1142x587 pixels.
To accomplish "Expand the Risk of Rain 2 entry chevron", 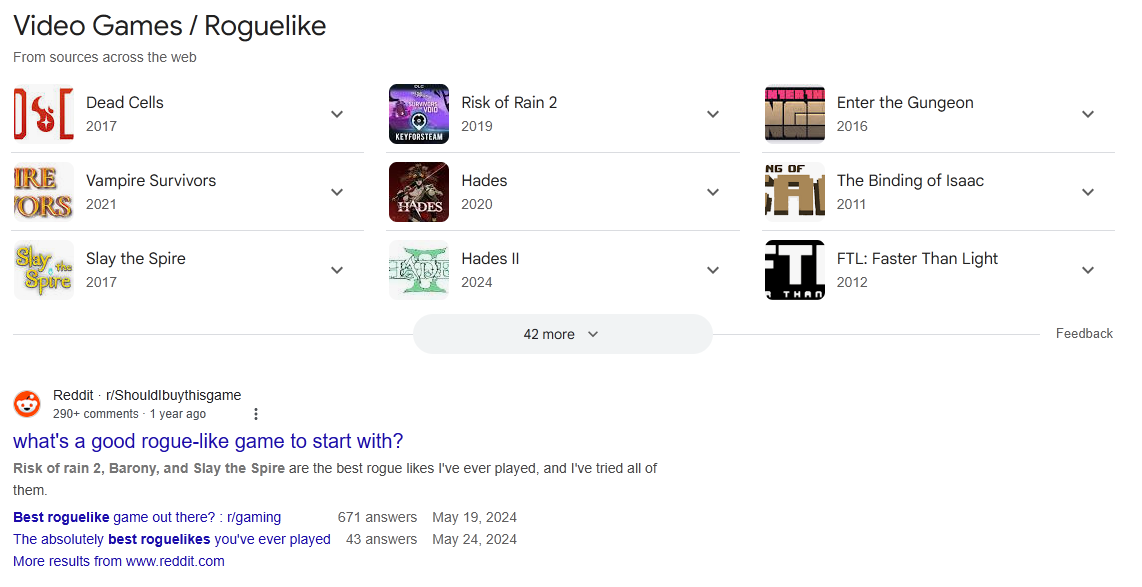I will point(713,114).
